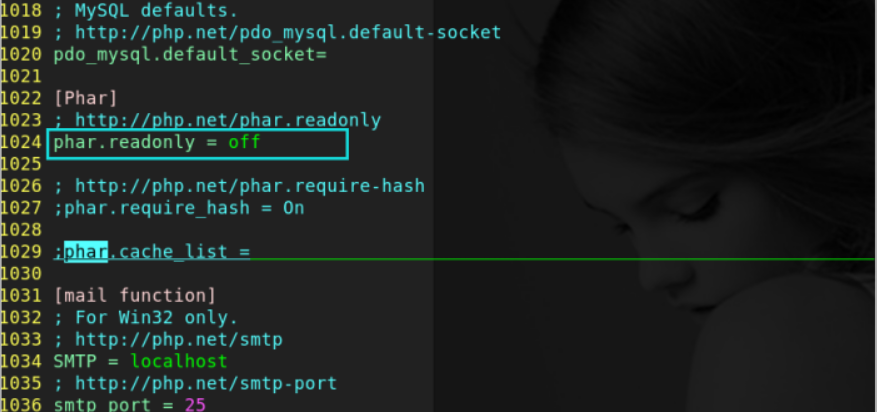The width and height of the screenshot is (877, 412).
Task: Click the php.net/phar.require-hash URL
Action: click(x=250, y=186)
